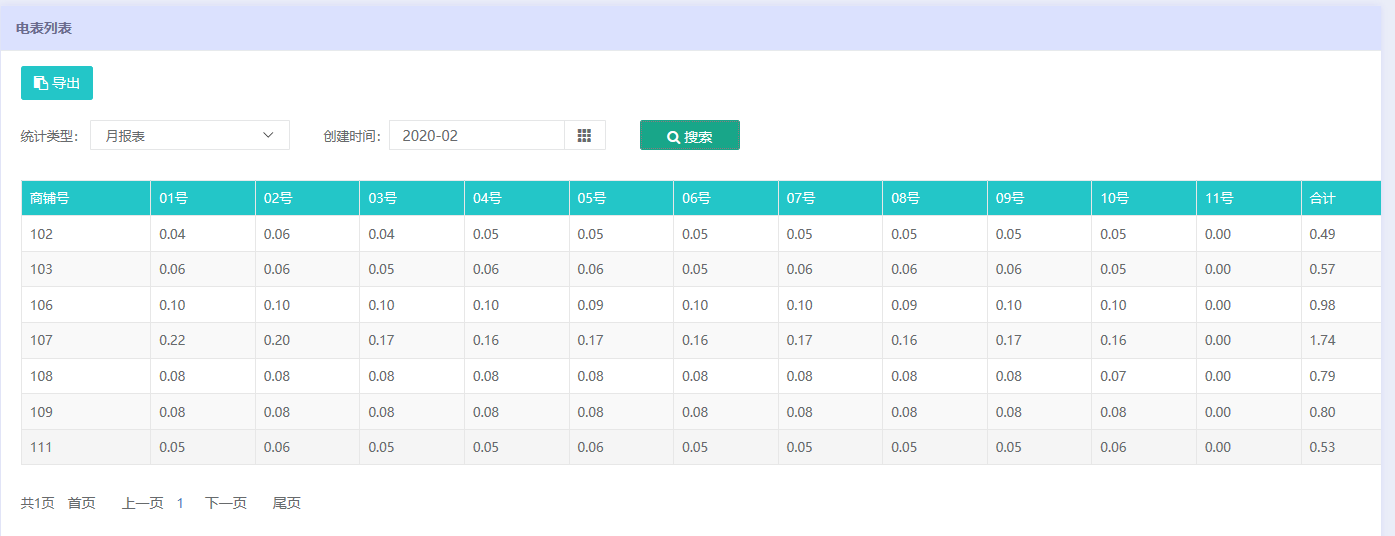The height and width of the screenshot is (536, 1395).
Task: Click the 创建时间 date input field
Action: click(x=477, y=135)
